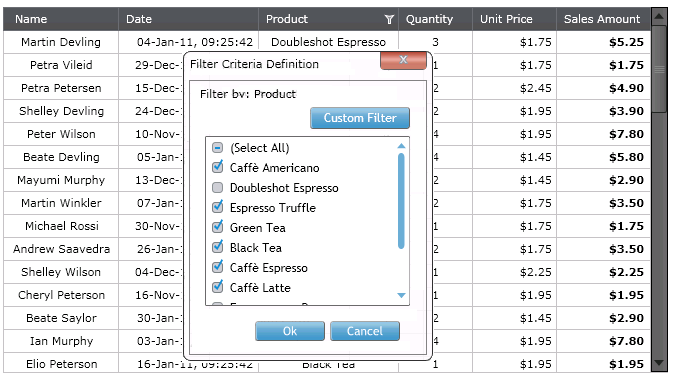This screenshot has height=377, width=673.
Task: Select the Peter Wilson name cell
Action: coord(61,134)
